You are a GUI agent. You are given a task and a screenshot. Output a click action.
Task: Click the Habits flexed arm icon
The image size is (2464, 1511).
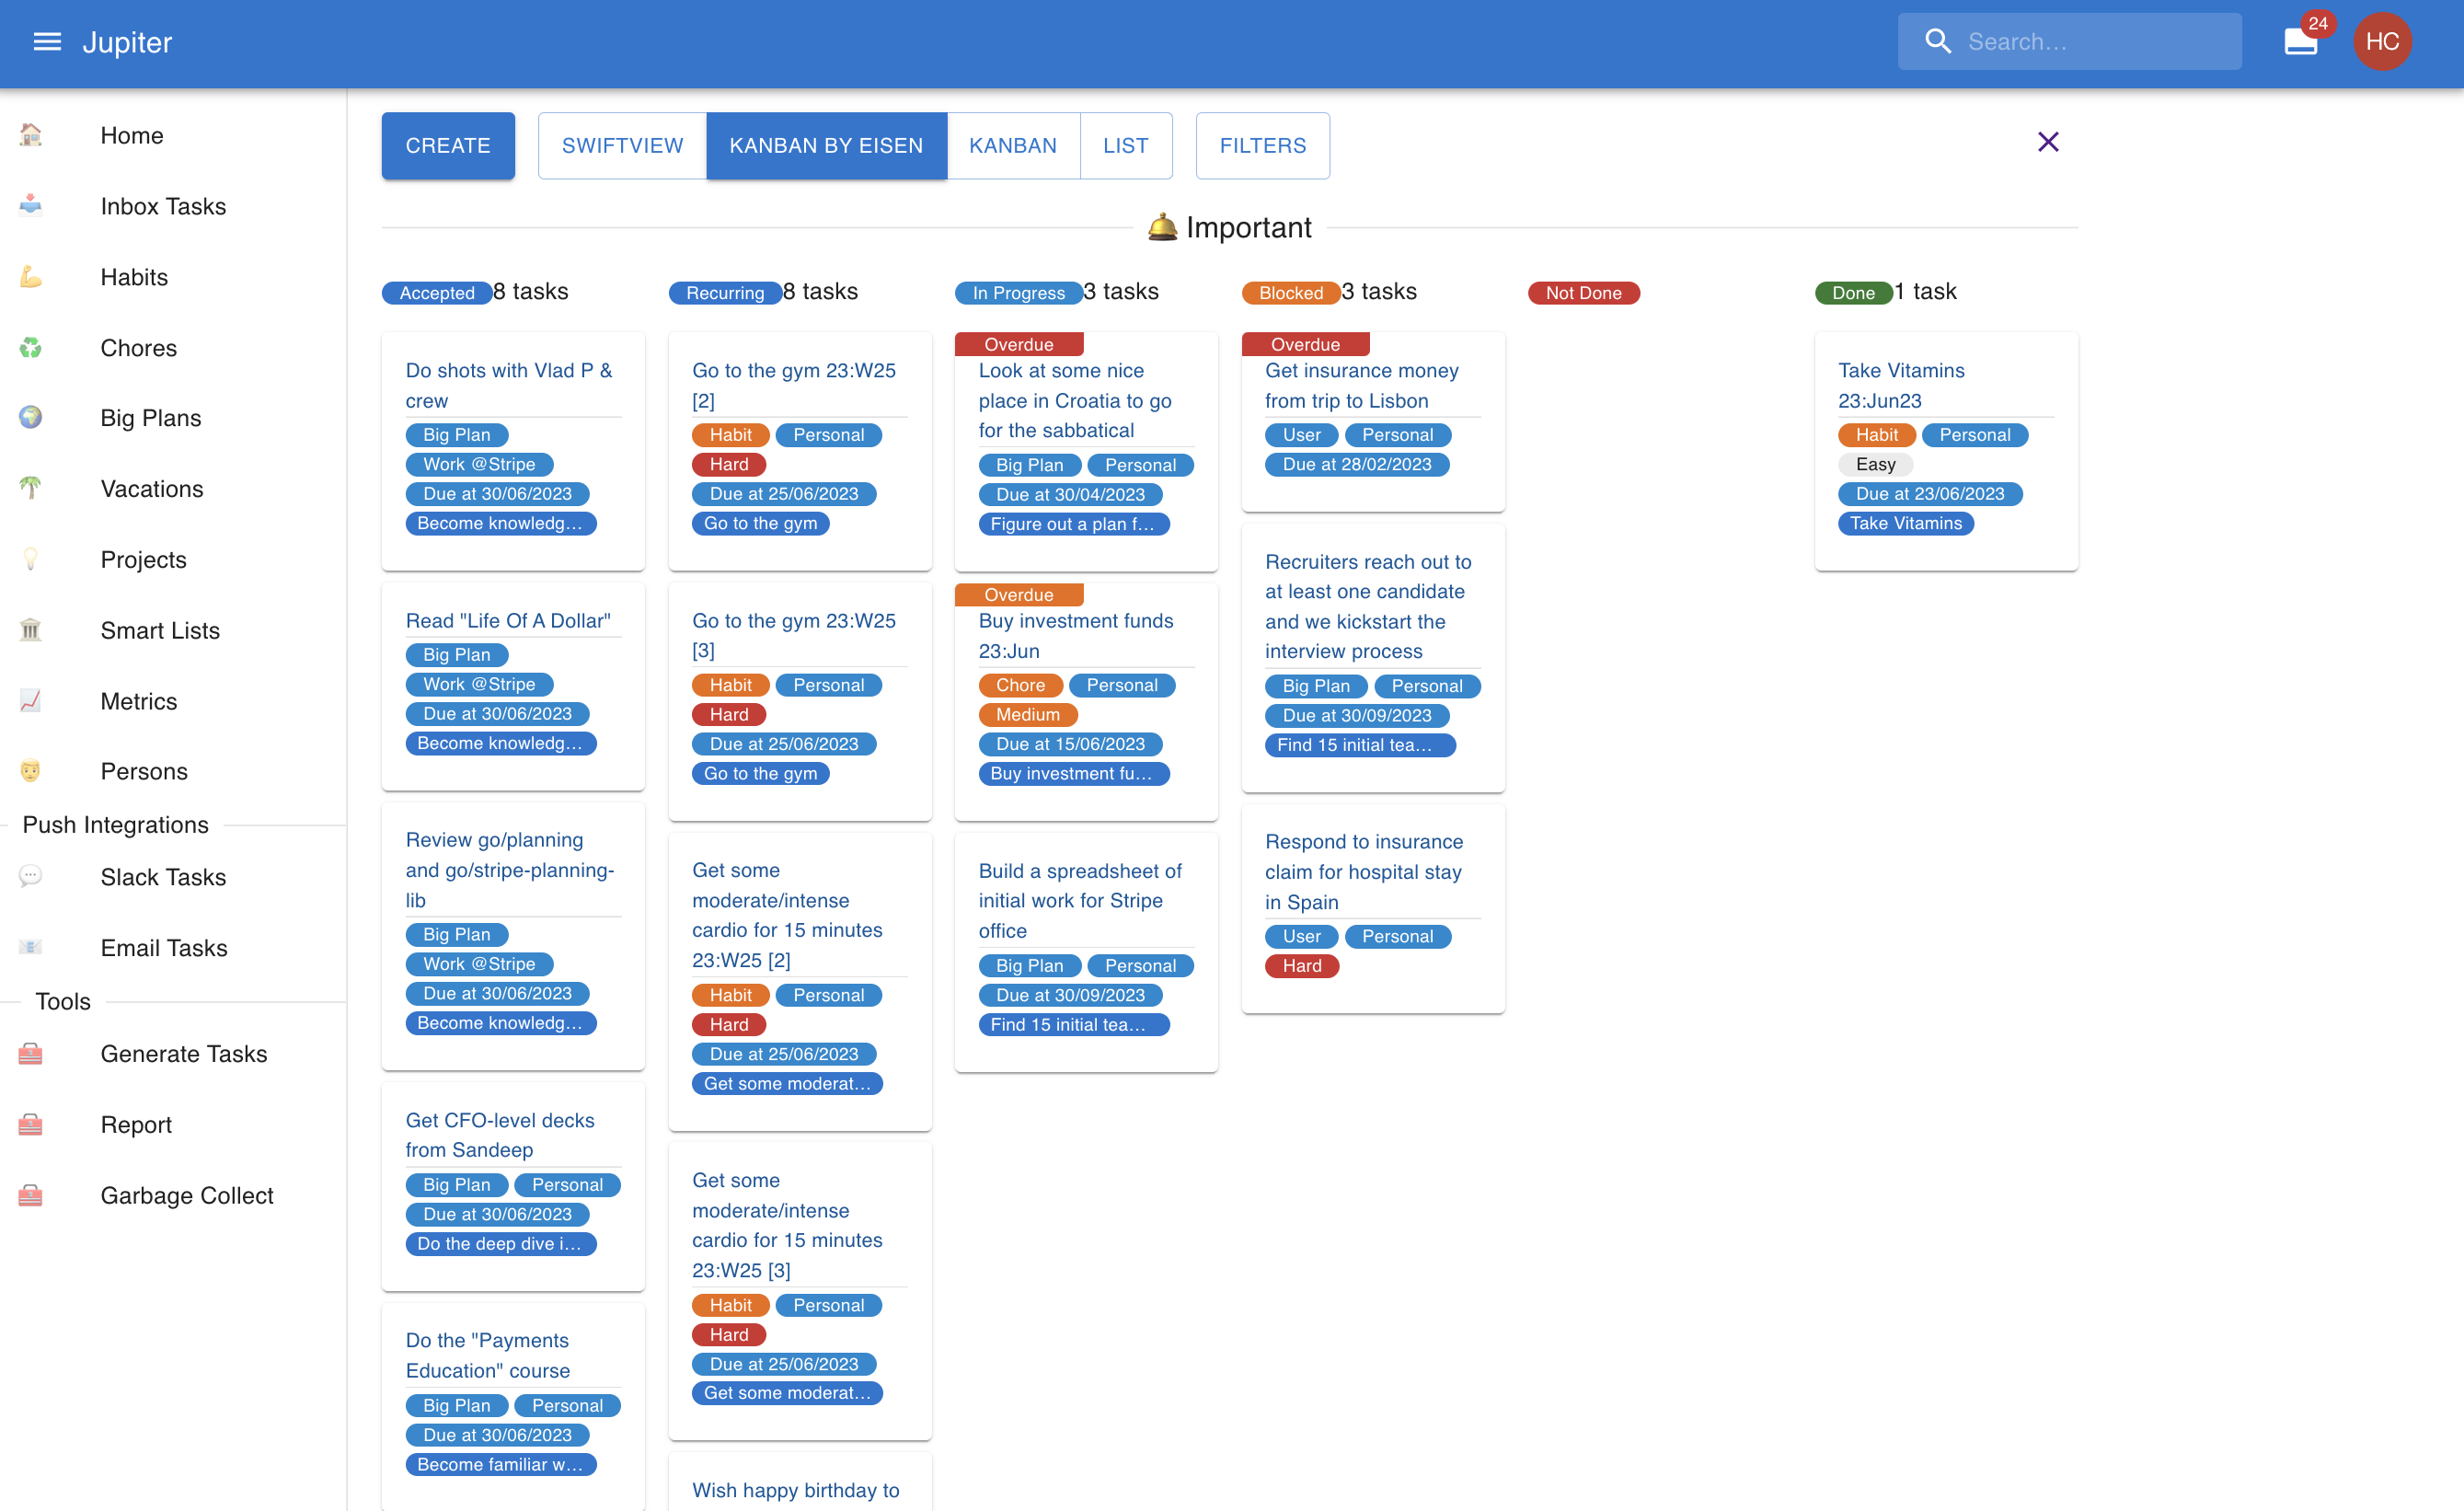[31, 277]
